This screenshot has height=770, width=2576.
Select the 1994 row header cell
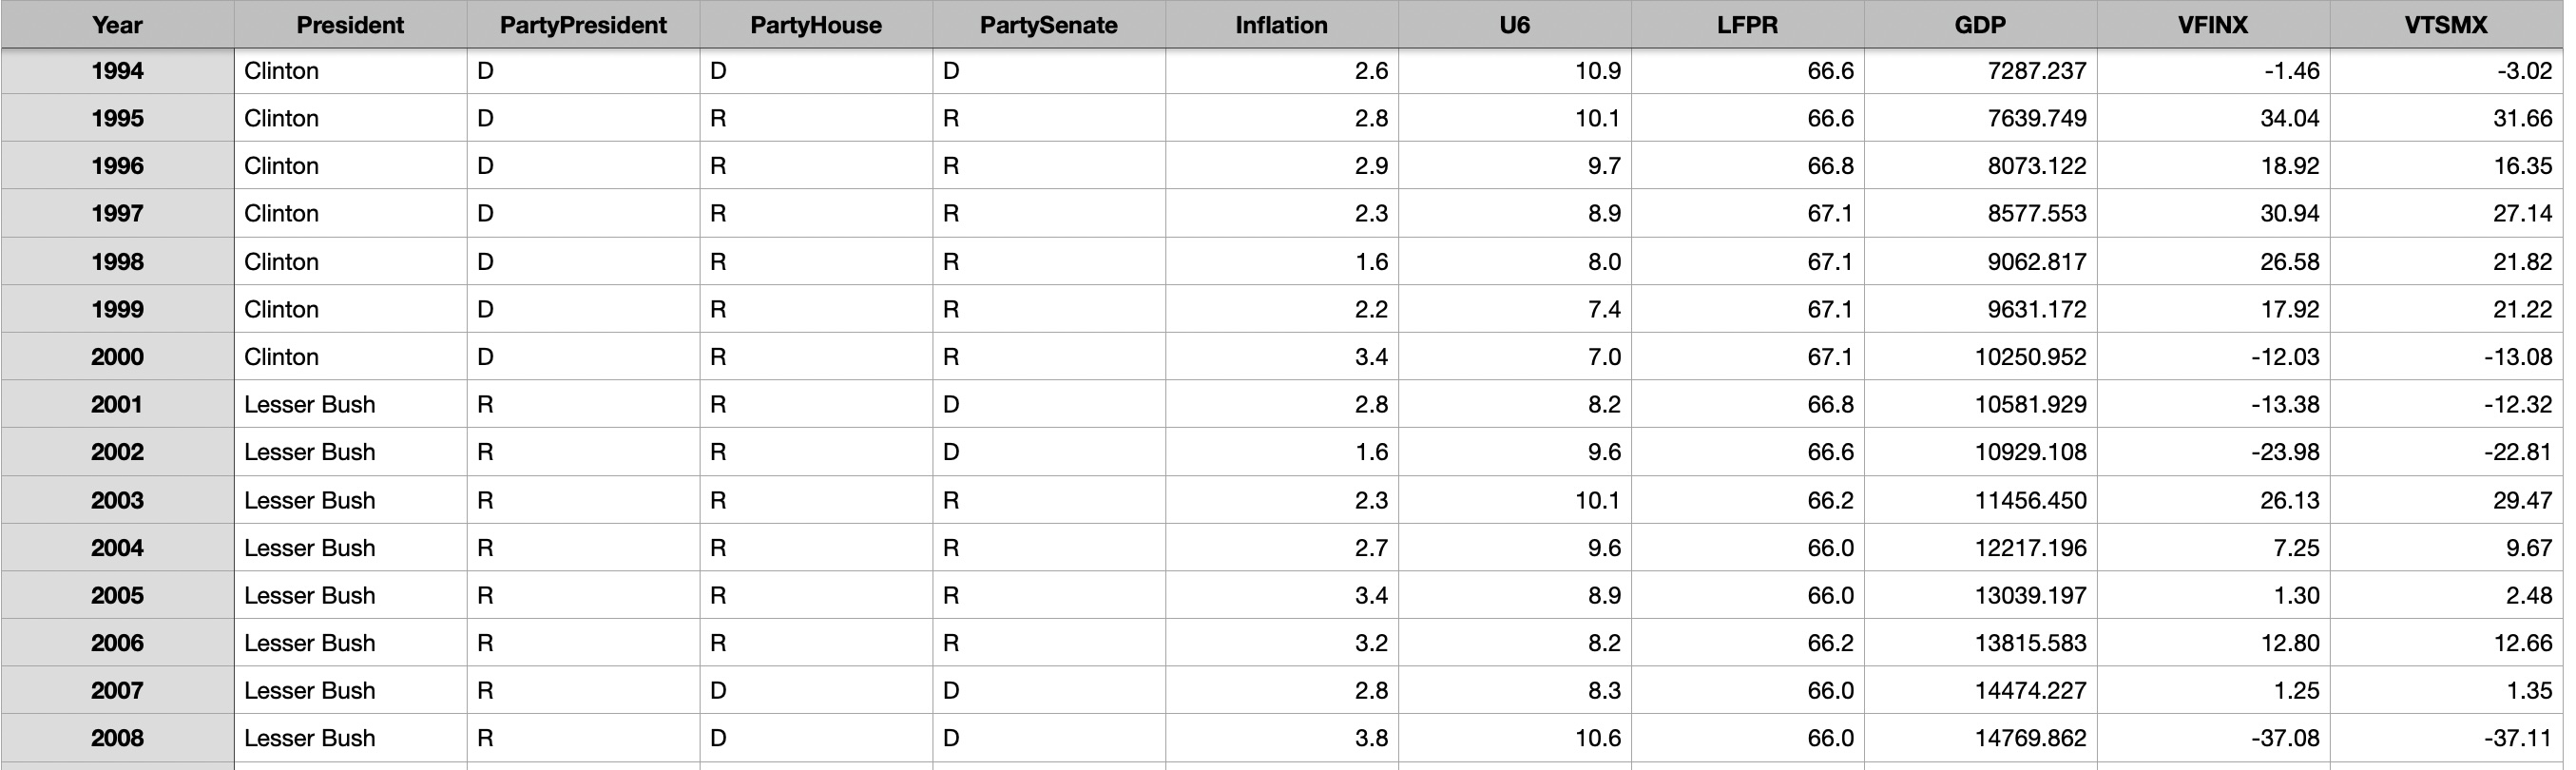point(117,71)
